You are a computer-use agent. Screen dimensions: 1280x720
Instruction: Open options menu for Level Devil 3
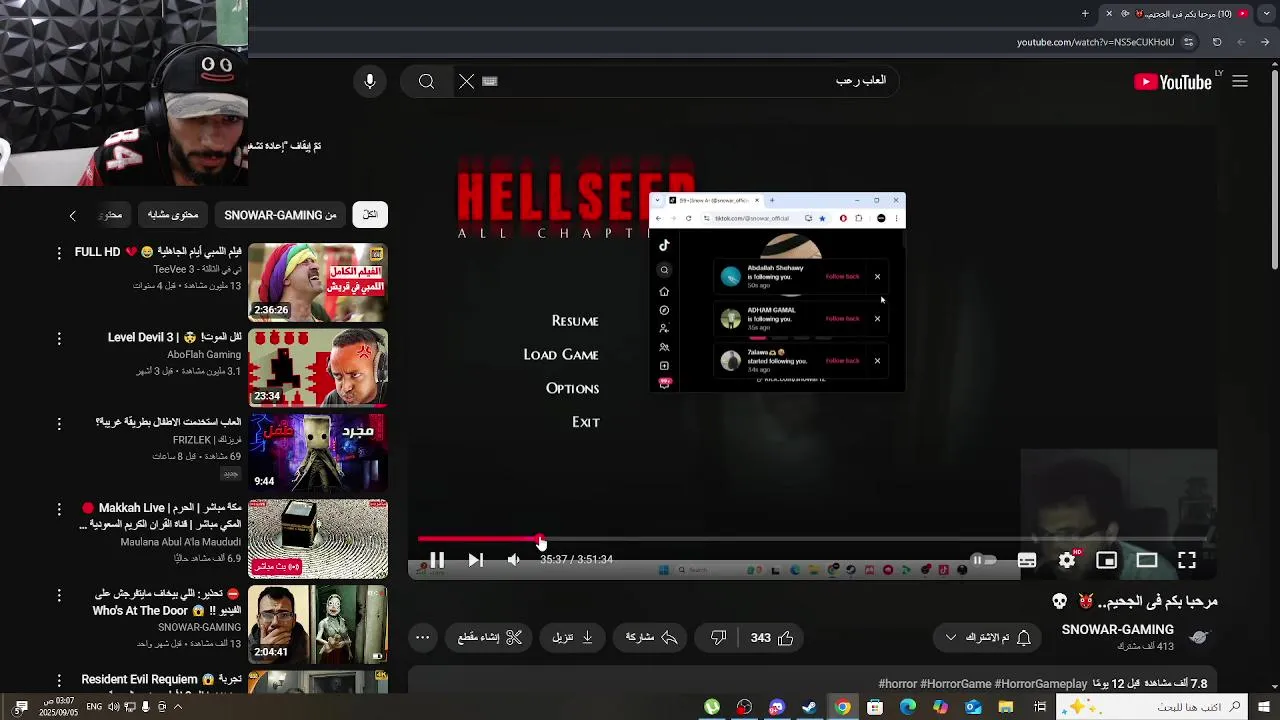(59, 339)
